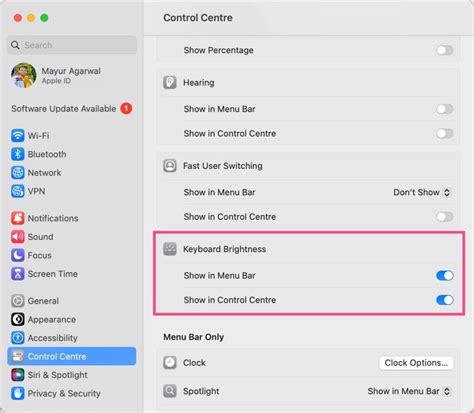Select the Bluetooth icon in sidebar
The image size is (474, 413).
[18, 154]
